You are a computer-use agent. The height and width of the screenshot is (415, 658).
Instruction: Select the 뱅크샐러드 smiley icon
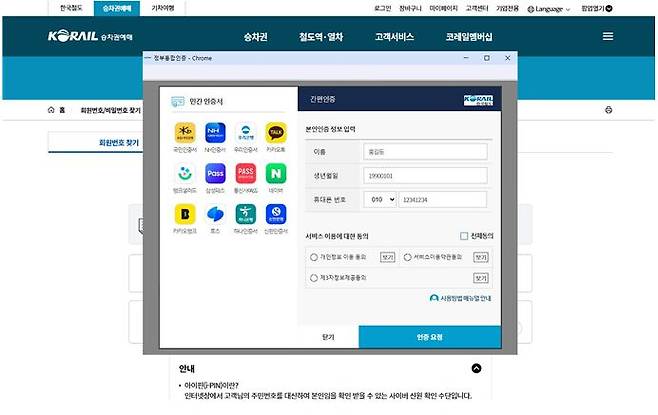(x=185, y=174)
